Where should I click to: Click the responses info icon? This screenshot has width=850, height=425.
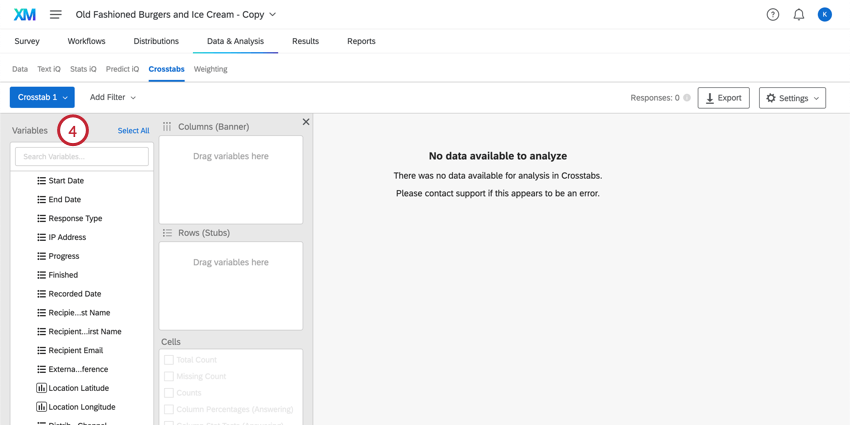(687, 98)
